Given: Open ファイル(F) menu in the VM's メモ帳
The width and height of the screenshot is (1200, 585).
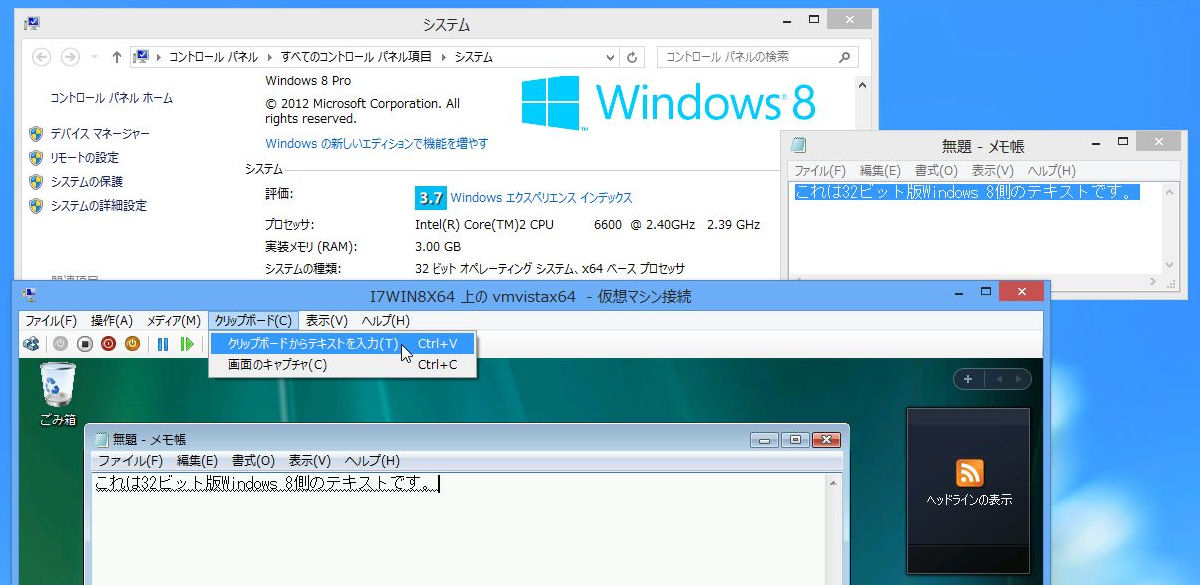Looking at the screenshot, I should point(130,461).
